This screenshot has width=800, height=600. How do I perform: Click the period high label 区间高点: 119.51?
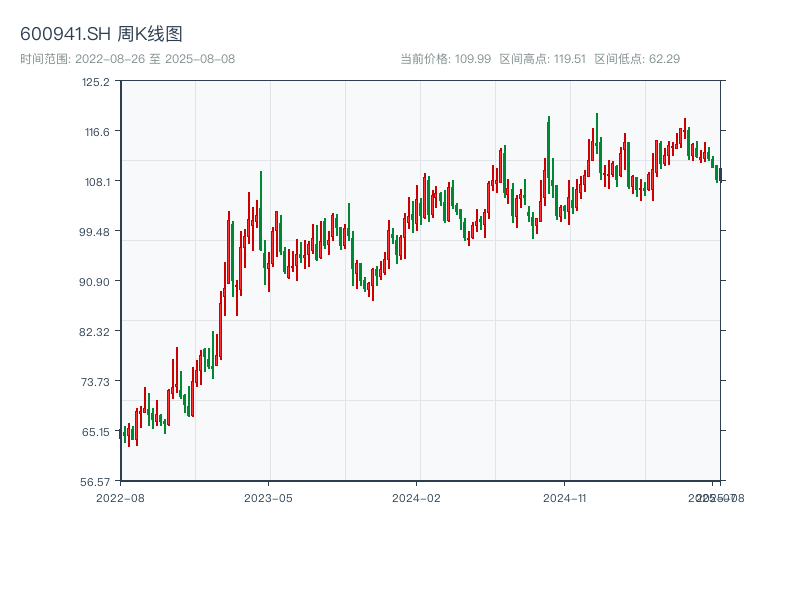point(542,59)
